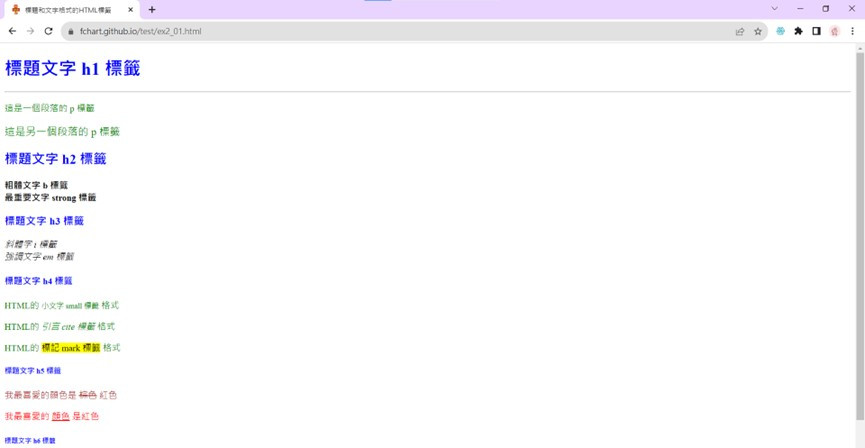Reload the current page

[49, 31]
